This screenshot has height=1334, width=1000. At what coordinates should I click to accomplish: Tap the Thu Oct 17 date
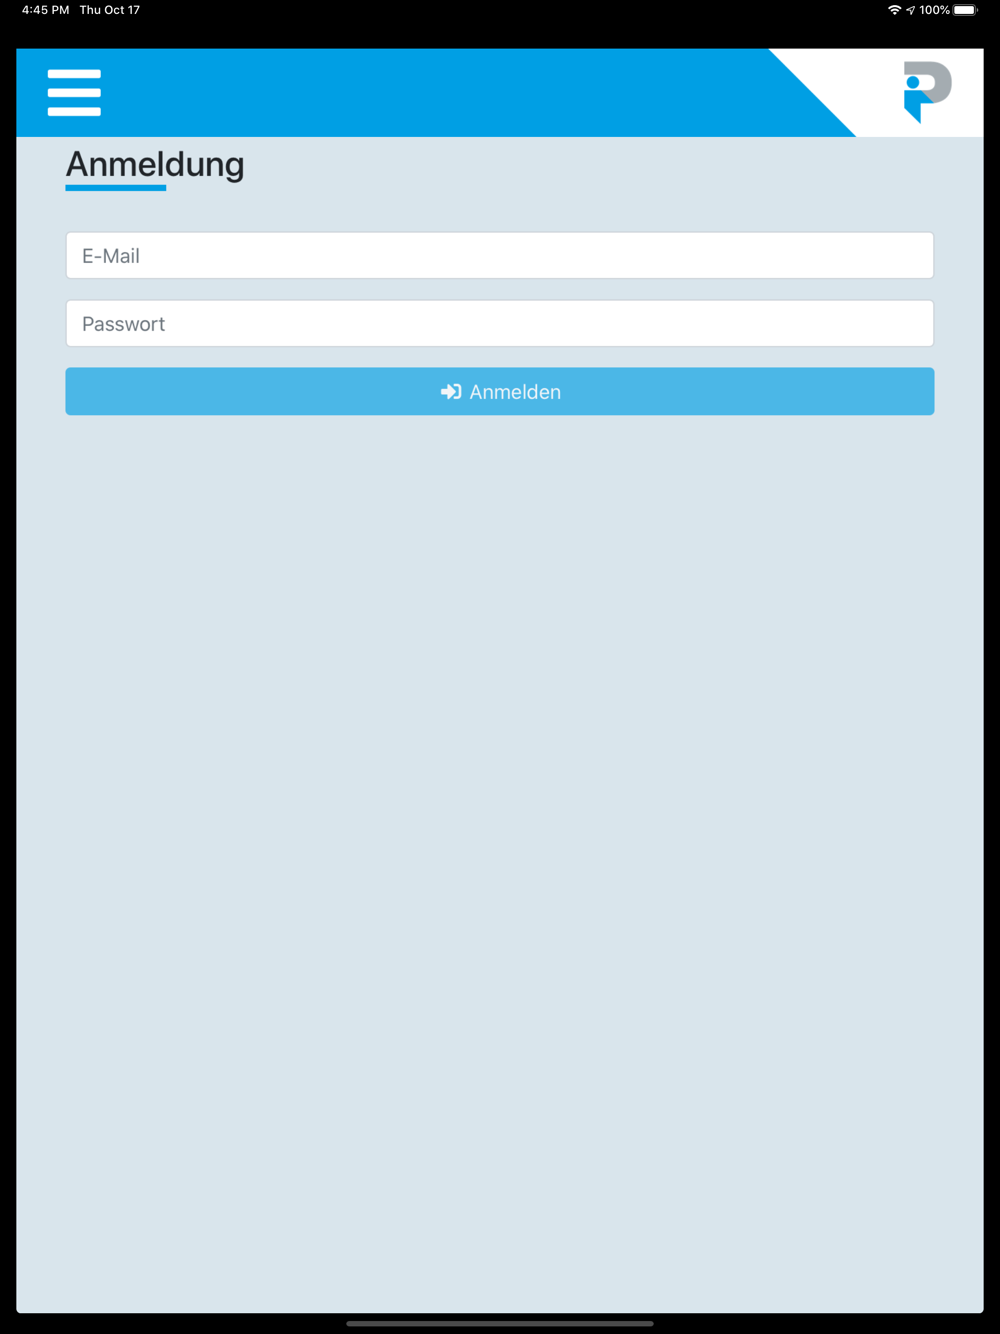click(110, 10)
